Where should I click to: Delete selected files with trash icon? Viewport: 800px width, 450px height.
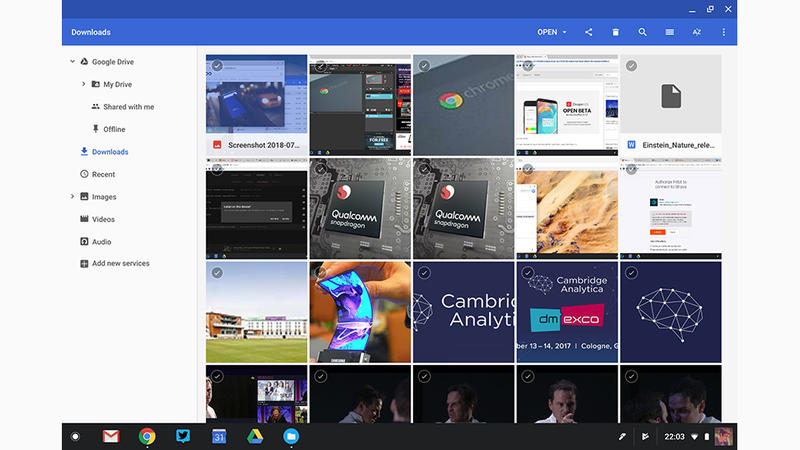point(615,32)
